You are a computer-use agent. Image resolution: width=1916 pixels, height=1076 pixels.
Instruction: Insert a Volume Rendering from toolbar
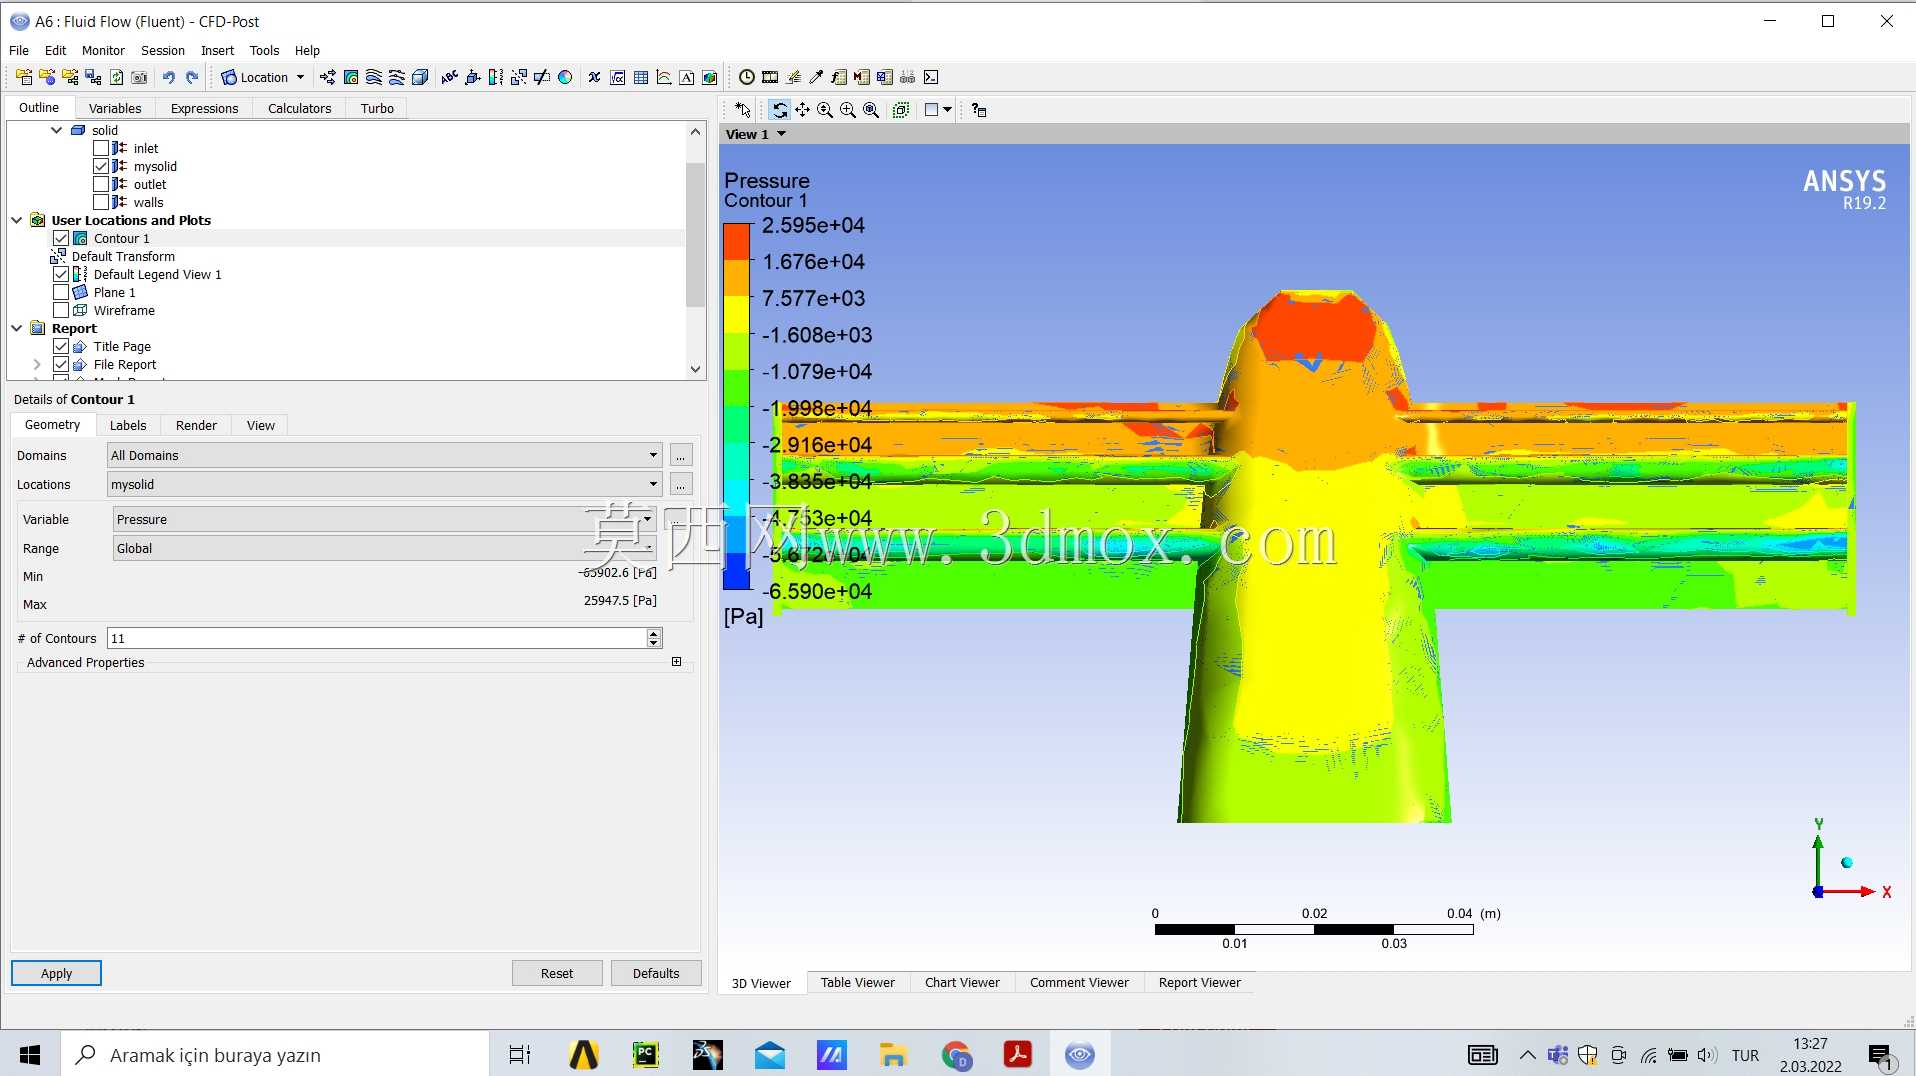click(x=420, y=77)
